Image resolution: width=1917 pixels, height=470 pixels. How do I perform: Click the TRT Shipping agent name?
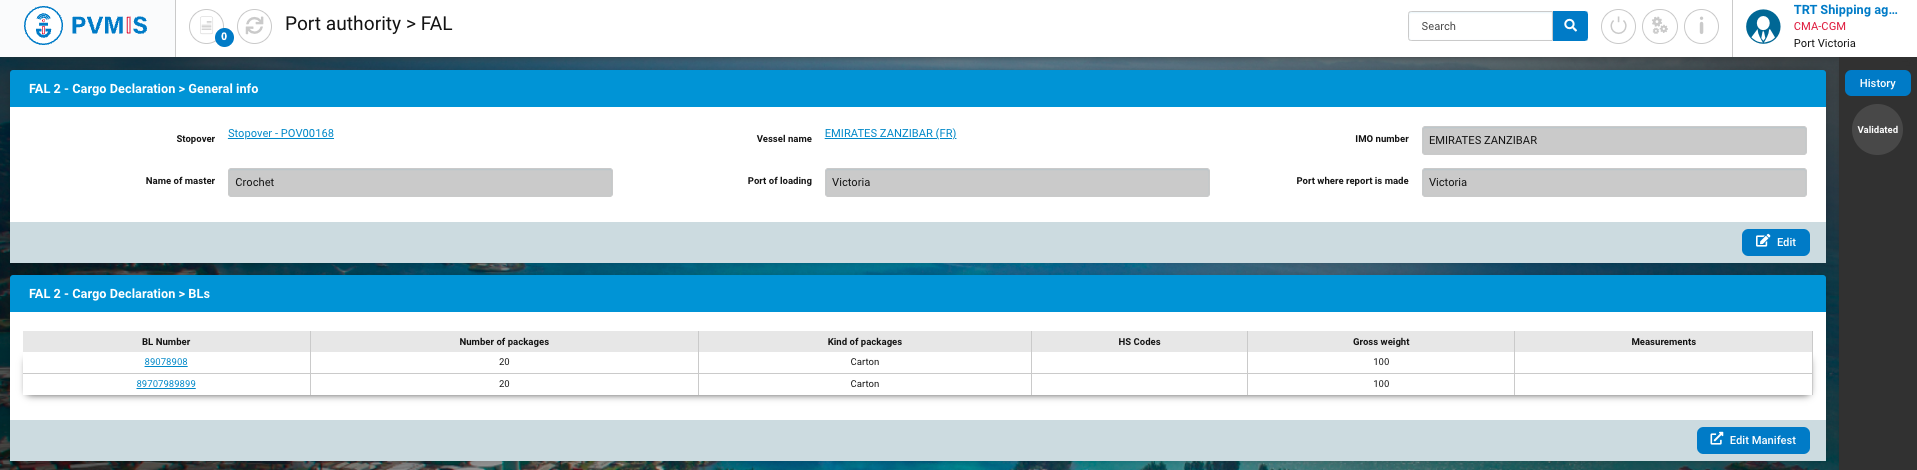pos(1845,10)
